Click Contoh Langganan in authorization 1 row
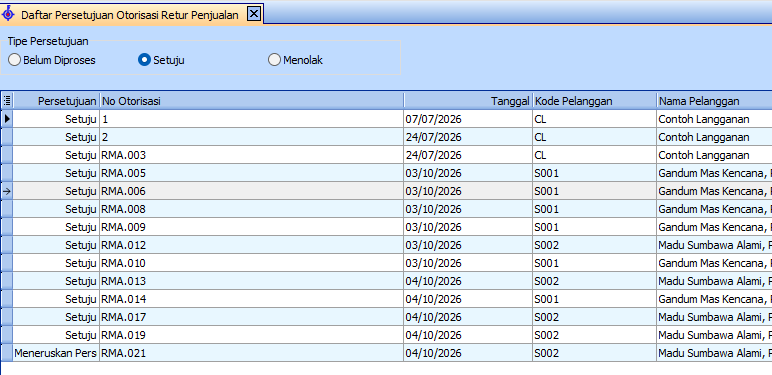Screen dimensions: 772x375 pyautogui.click(x=714, y=119)
